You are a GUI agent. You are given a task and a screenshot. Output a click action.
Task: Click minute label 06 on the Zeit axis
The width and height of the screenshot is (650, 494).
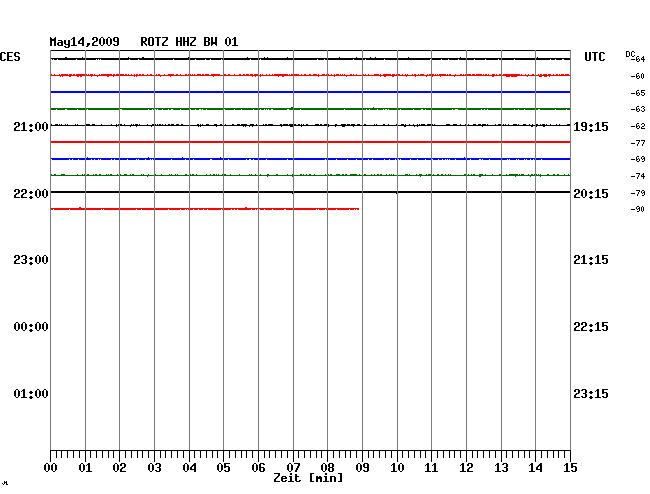[258, 468]
